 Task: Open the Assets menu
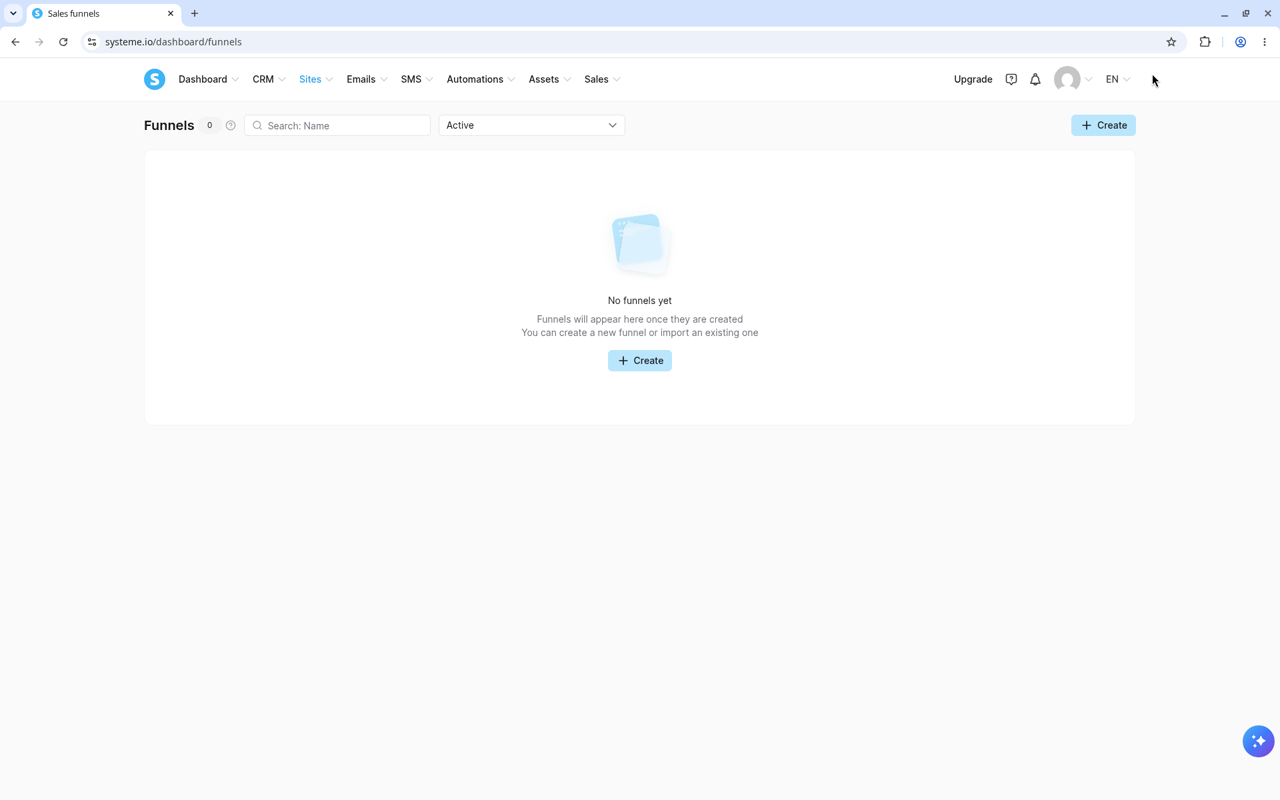[550, 79]
